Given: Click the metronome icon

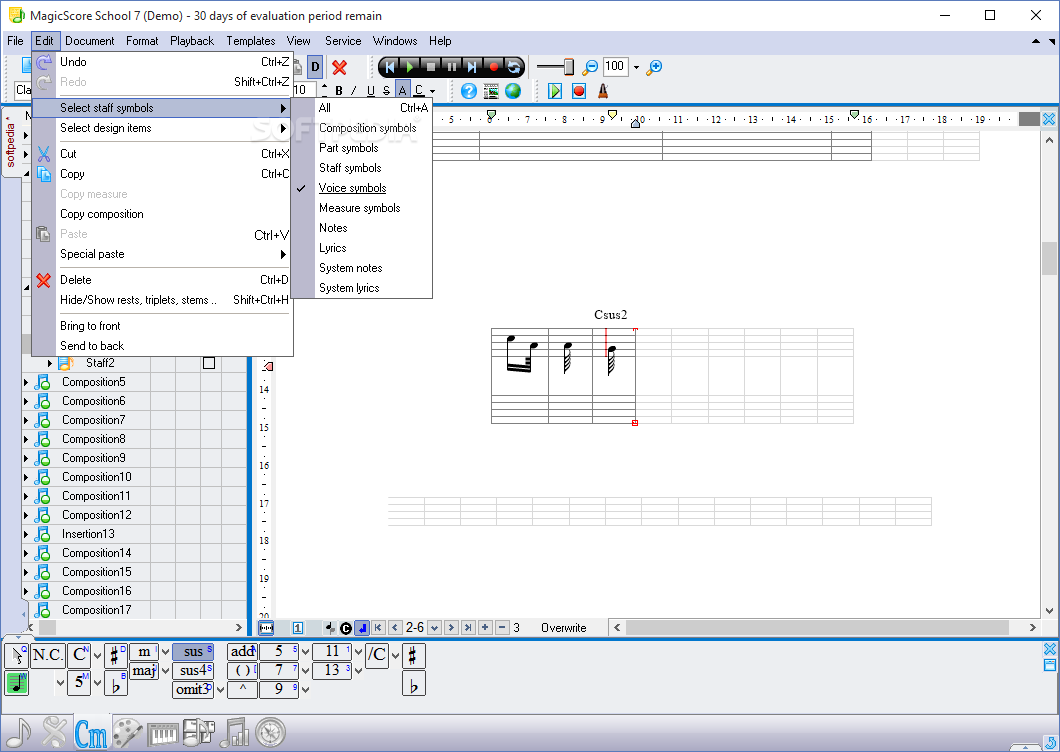Looking at the screenshot, I should [603, 91].
